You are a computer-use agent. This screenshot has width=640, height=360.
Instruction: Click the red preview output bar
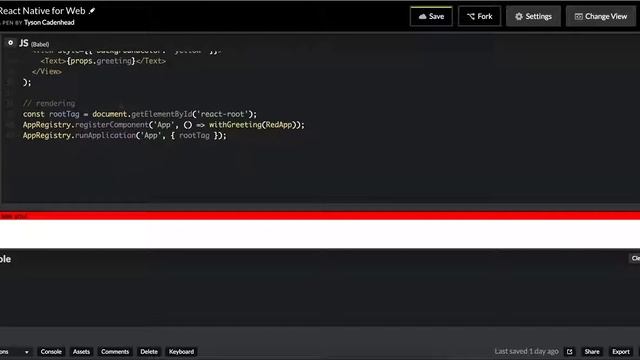point(320,216)
